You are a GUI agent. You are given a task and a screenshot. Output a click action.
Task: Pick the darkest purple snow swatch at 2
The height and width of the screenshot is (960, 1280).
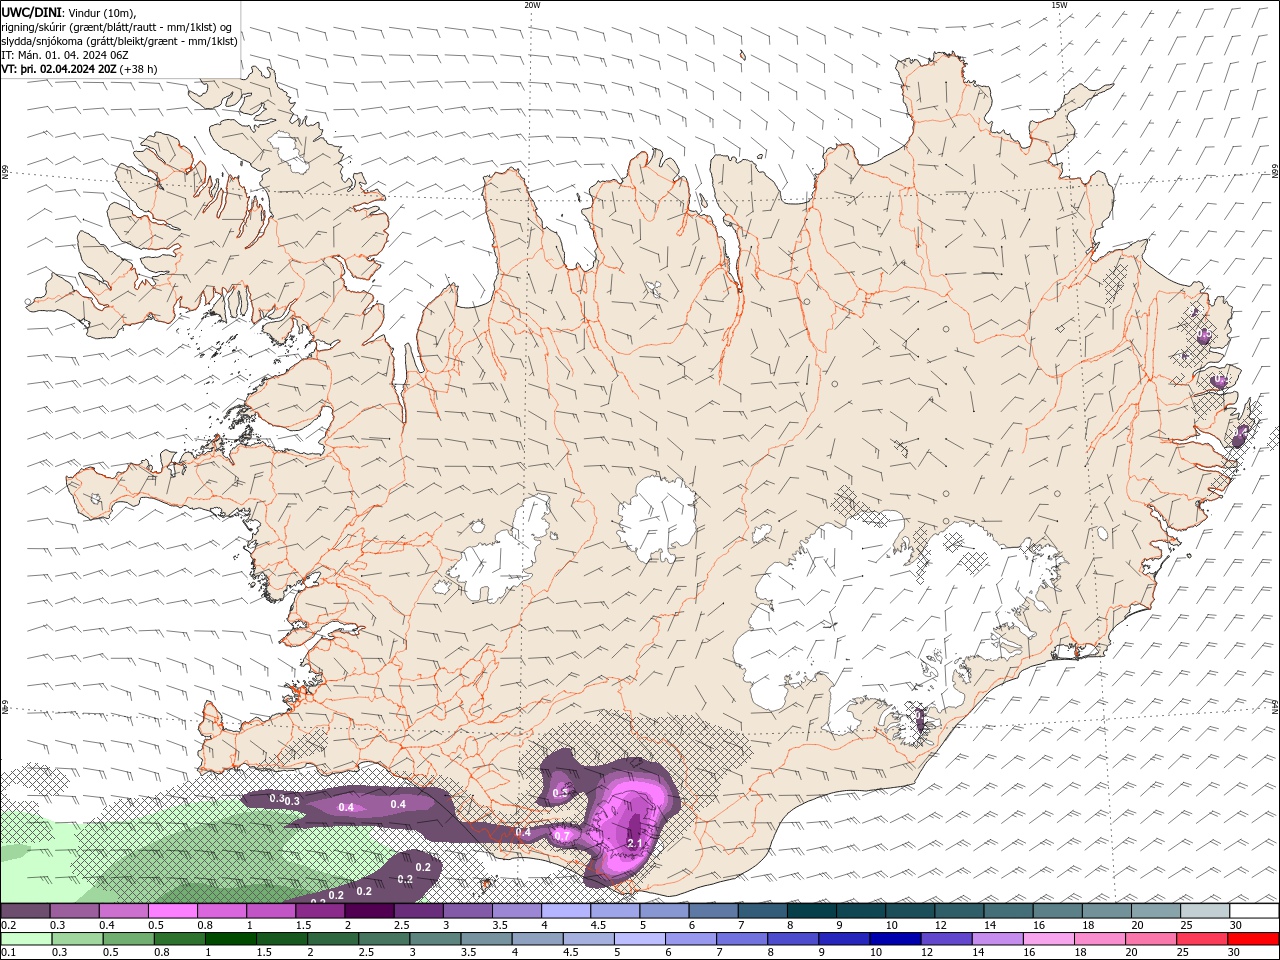click(x=369, y=911)
